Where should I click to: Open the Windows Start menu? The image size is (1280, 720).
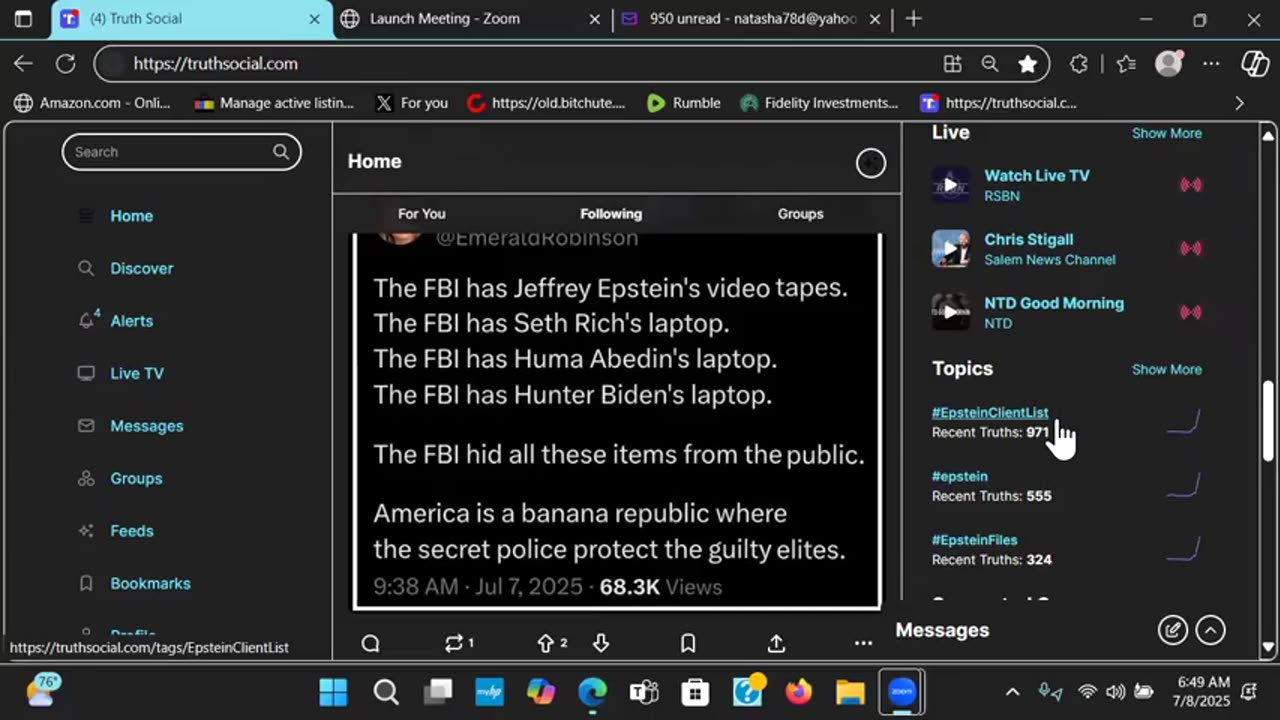click(x=333, y=692)
